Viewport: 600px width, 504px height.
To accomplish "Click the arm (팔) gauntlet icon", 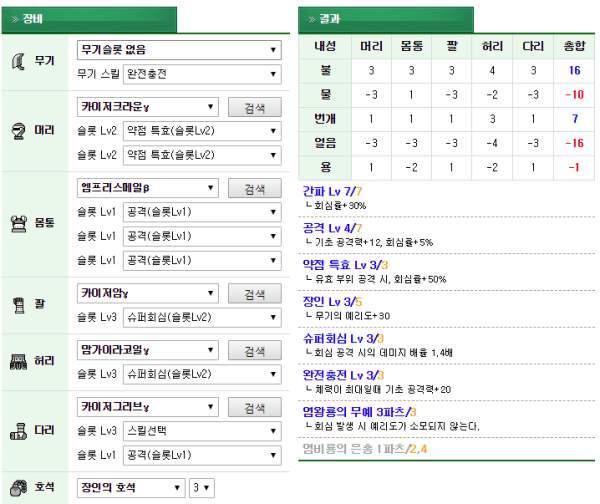I will 18,305.
